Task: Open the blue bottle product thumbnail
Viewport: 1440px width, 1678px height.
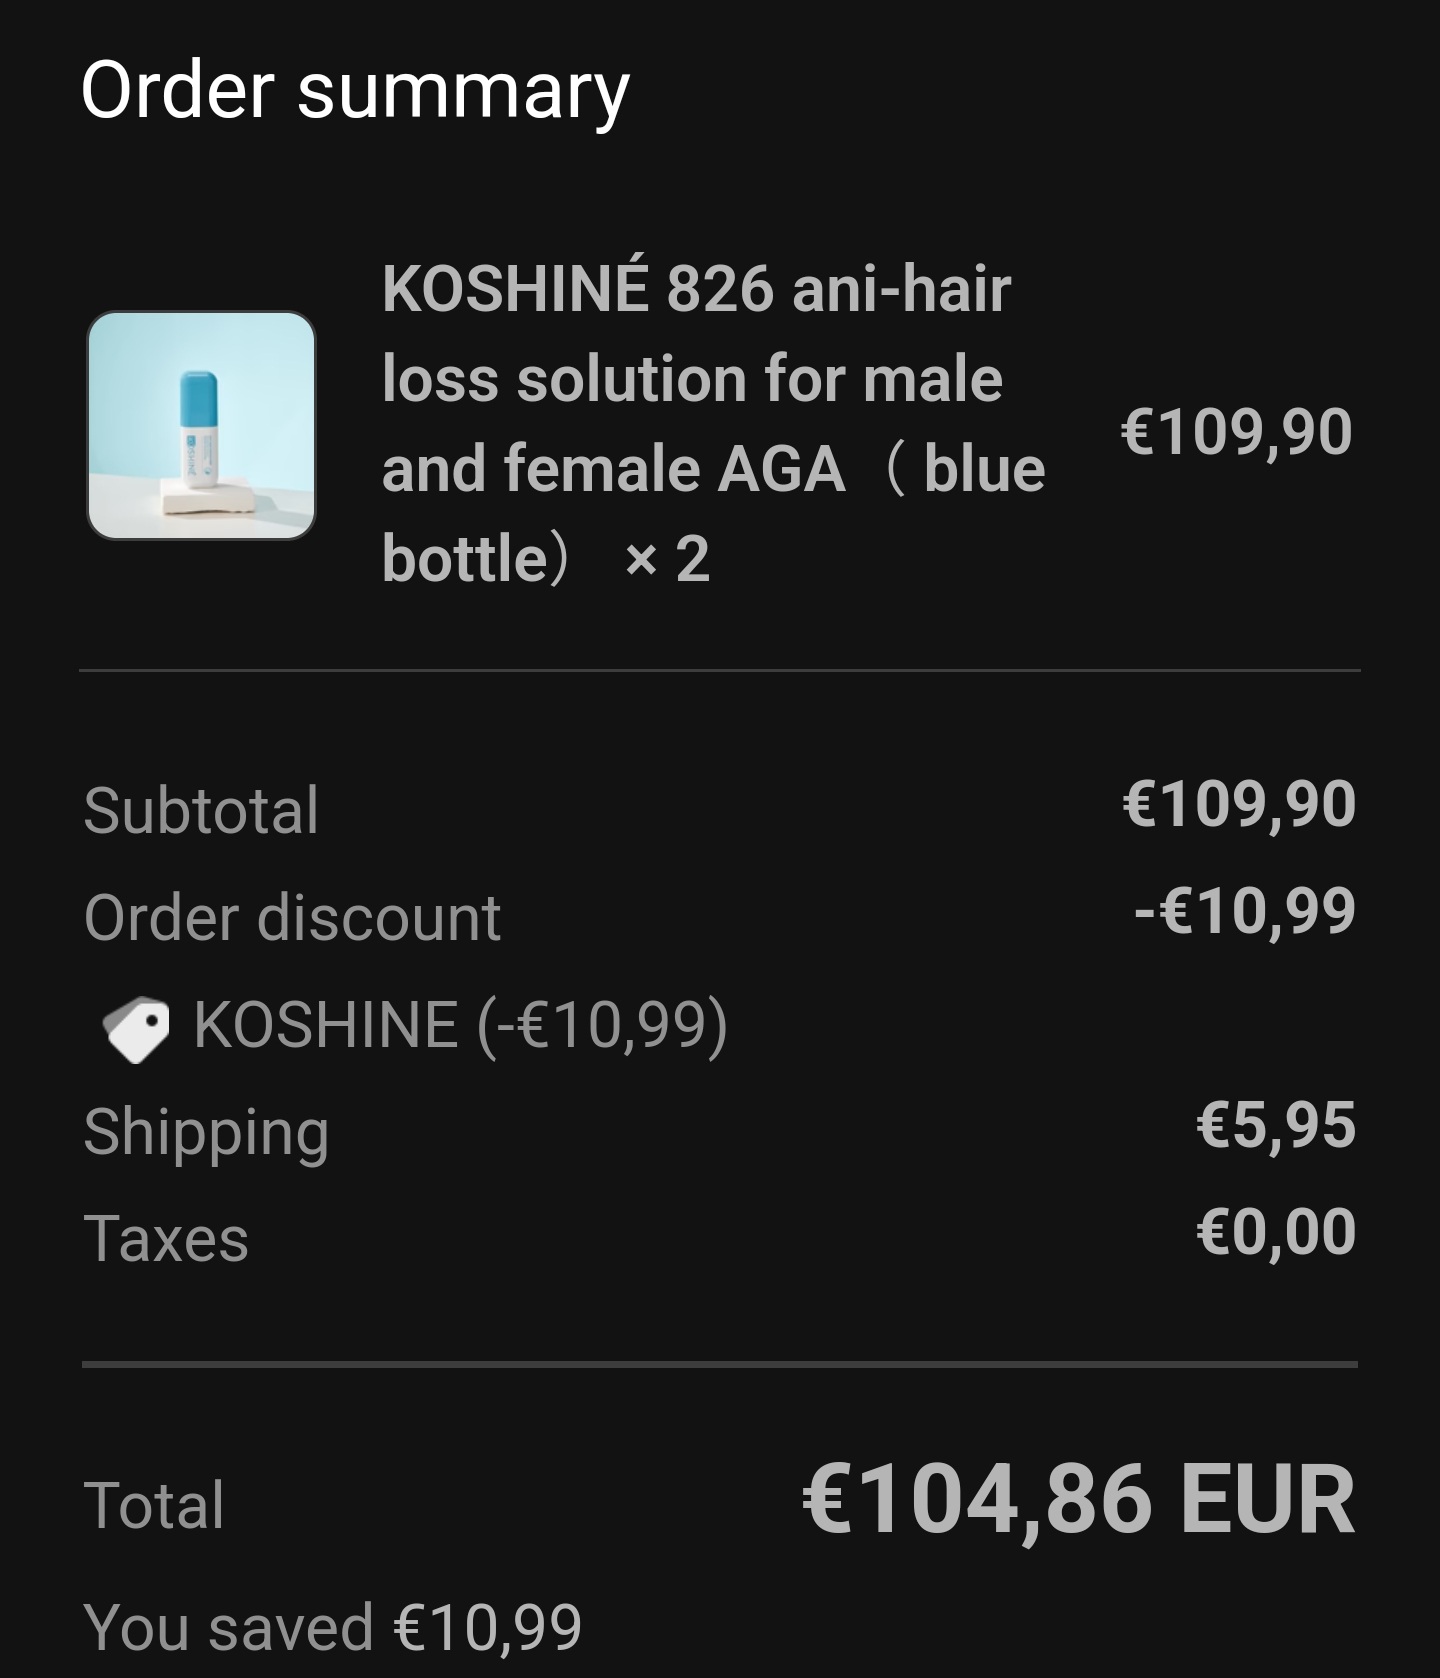Action: point(201,426)
